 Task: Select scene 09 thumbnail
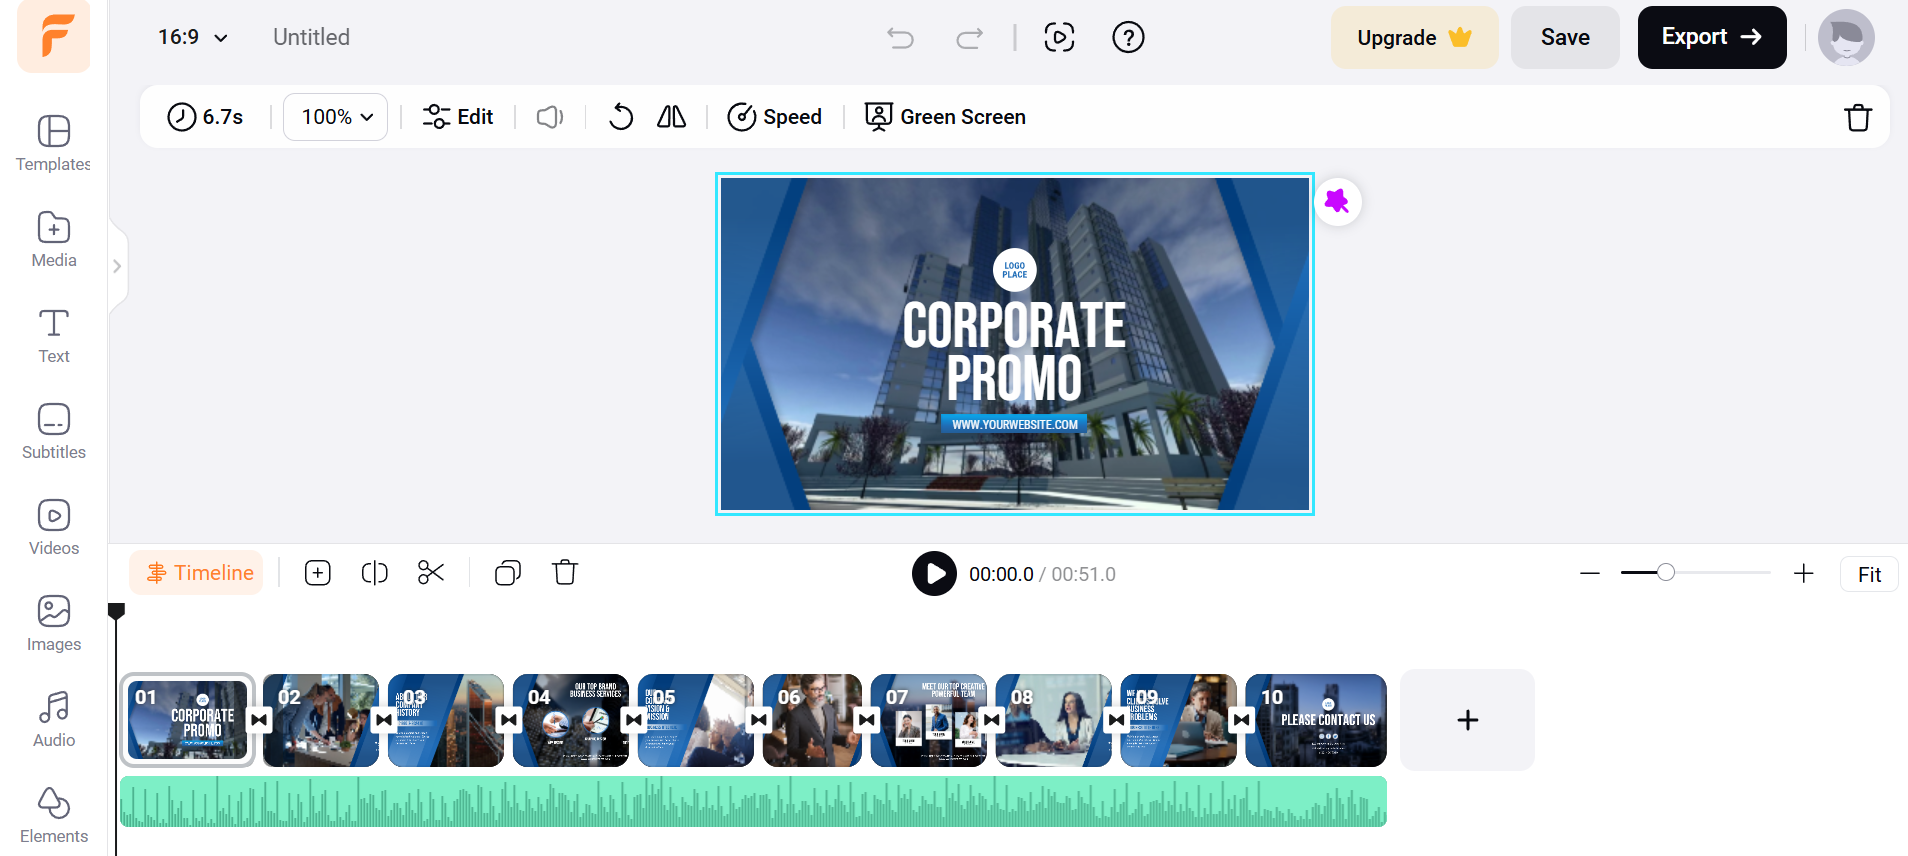1179,720
